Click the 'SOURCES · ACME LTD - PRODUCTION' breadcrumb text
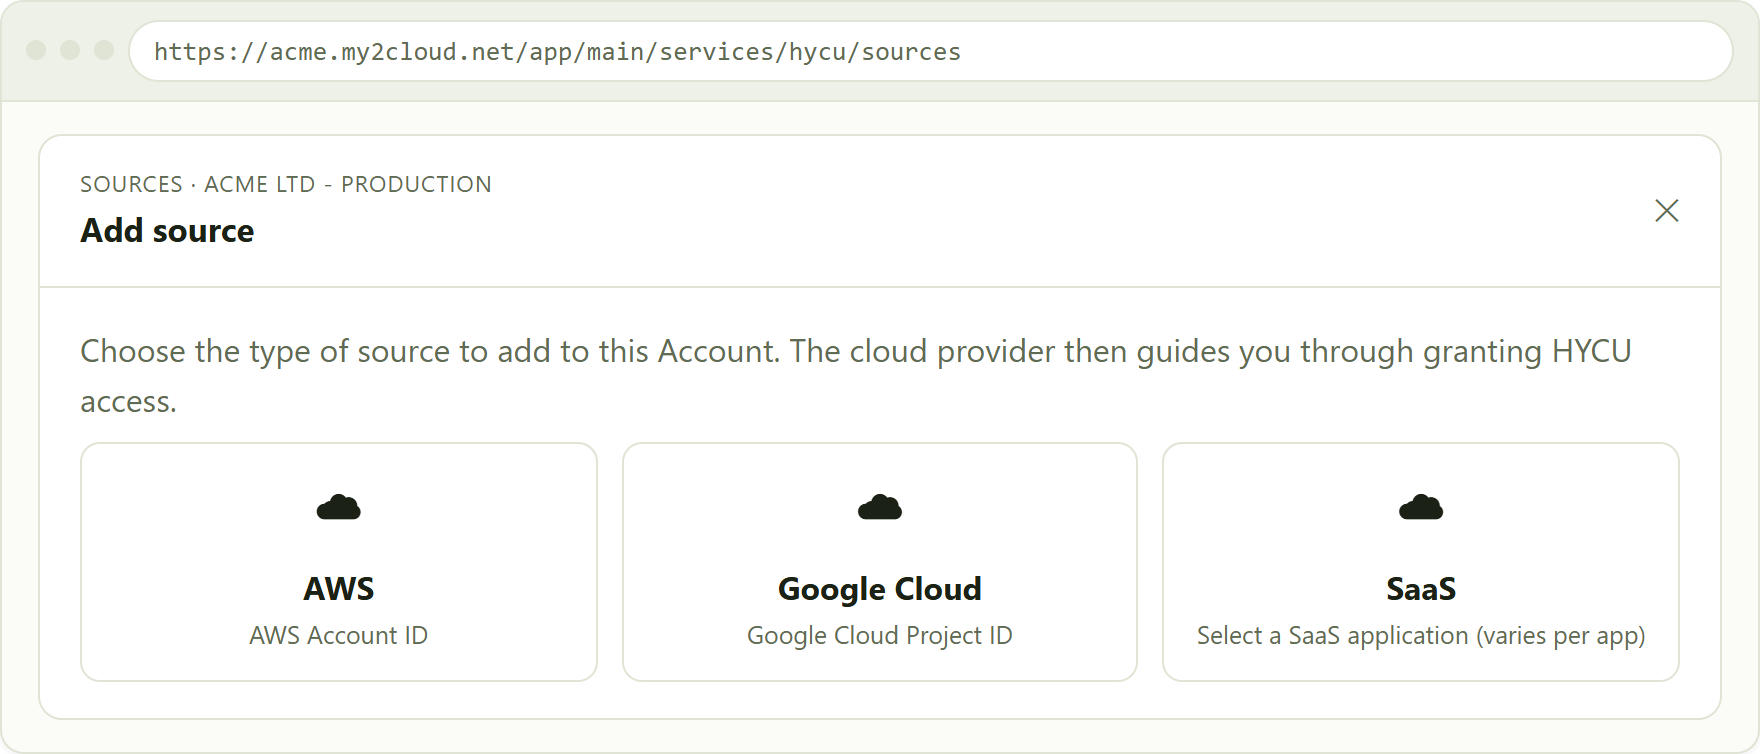 [x=286, y=184]
